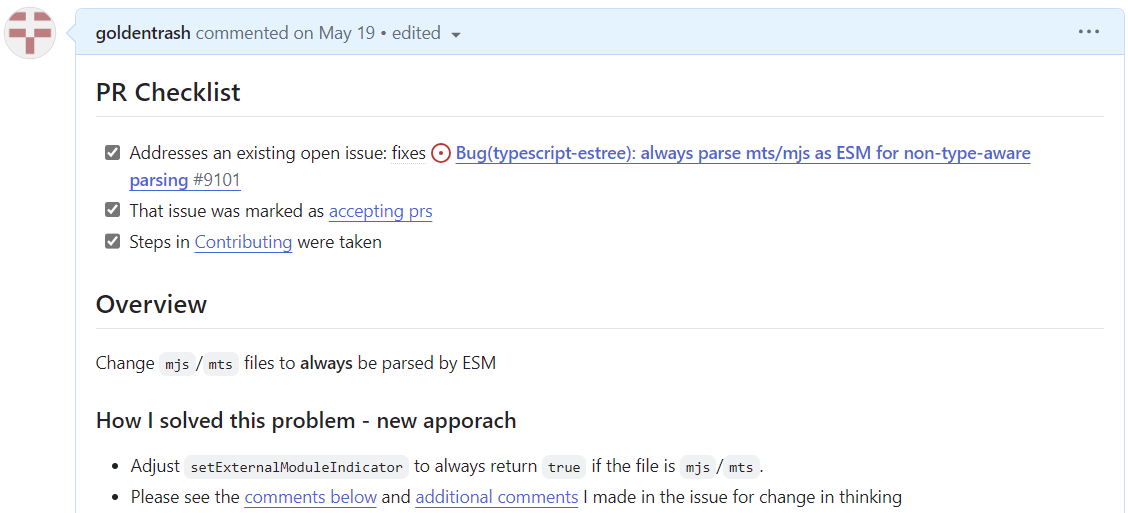
Task: Open the comment options ellipsis menu
Action: tap(1088, 32)
